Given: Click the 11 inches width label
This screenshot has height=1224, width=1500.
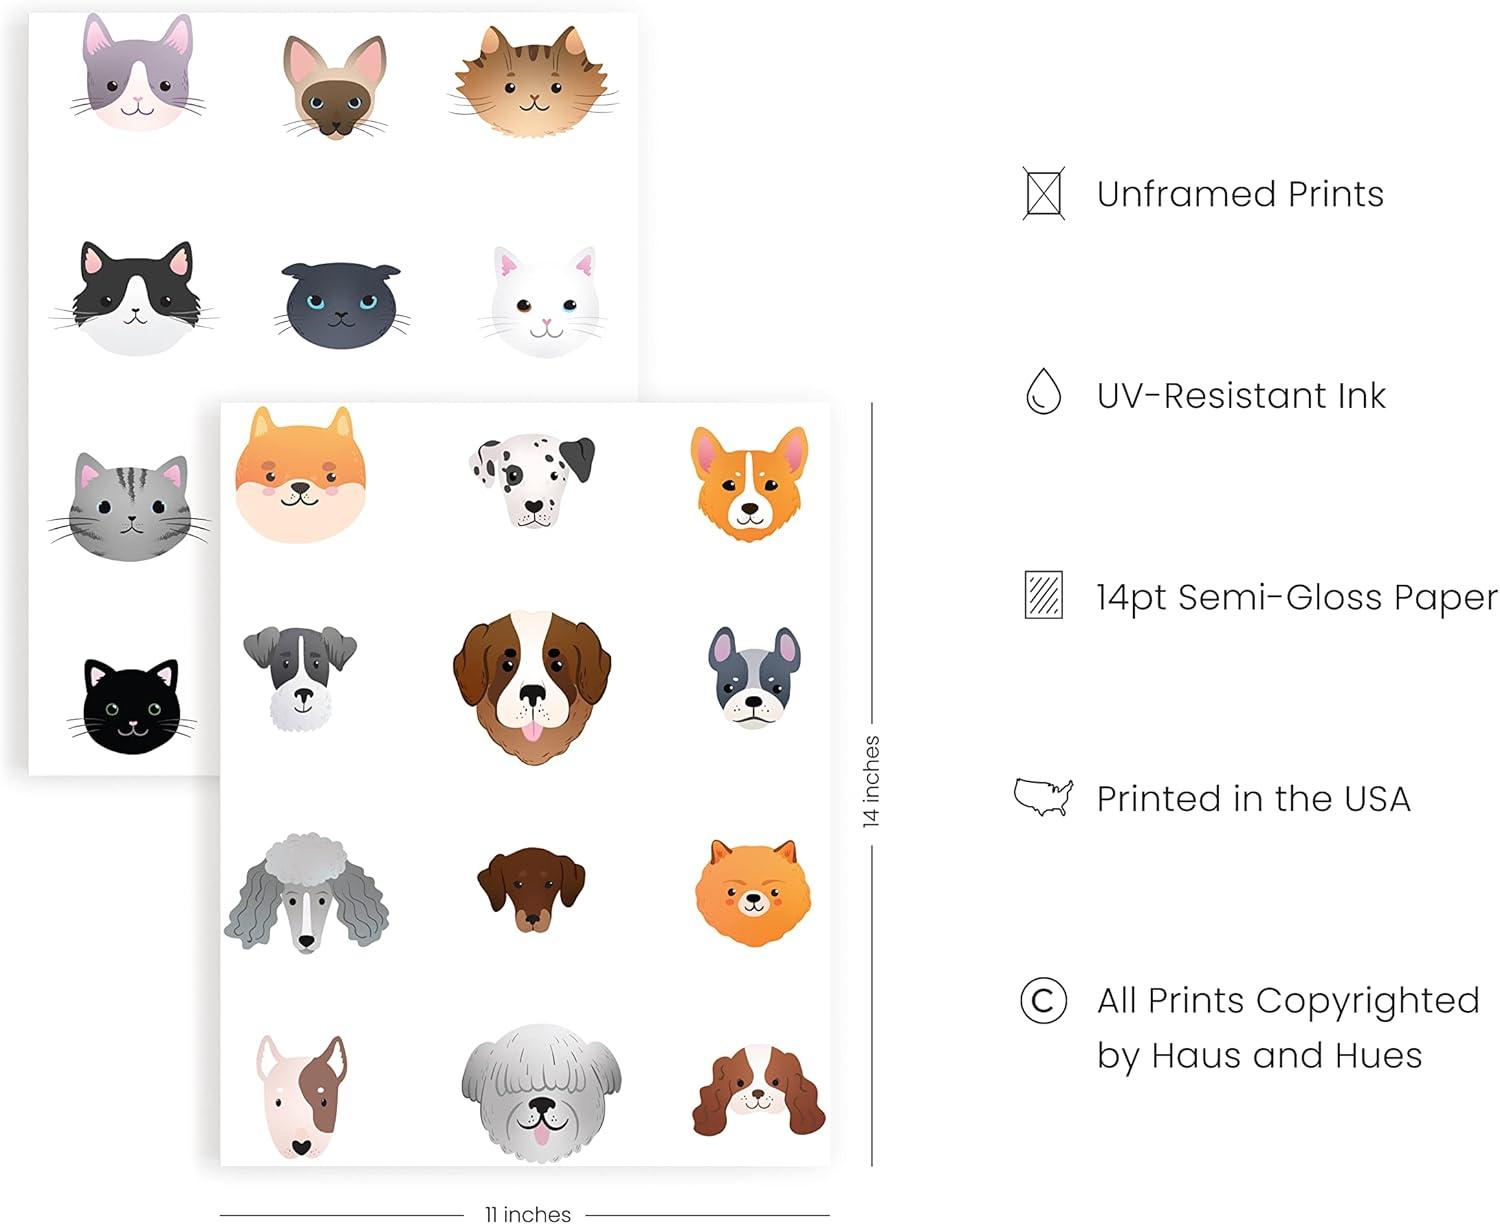Looking at the screenshot, I should (x=528, y=1214).
